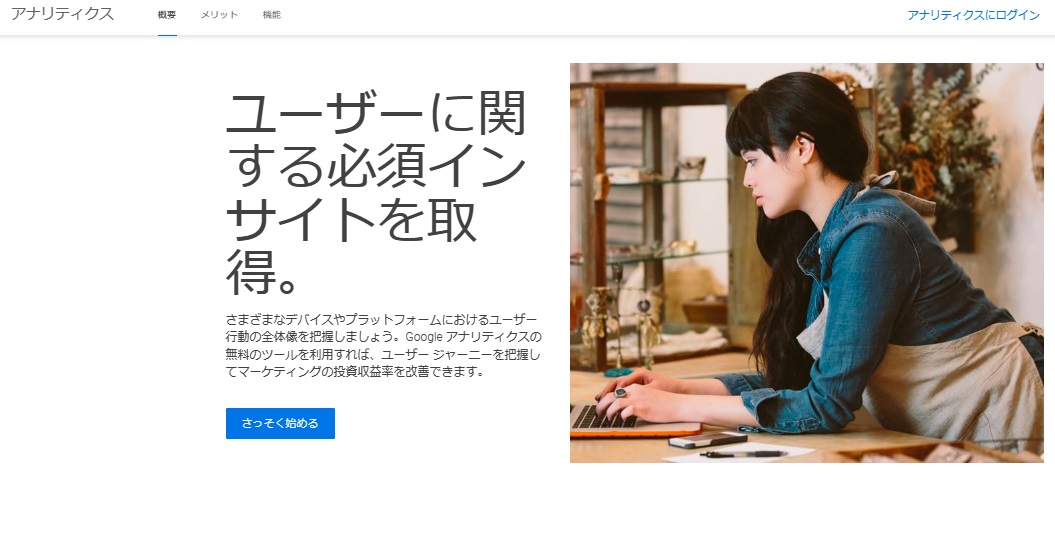The width and height of the screenshot is (1055, 538).
Task: Click the laptop in the hero photo
Action: pos(632,422)
